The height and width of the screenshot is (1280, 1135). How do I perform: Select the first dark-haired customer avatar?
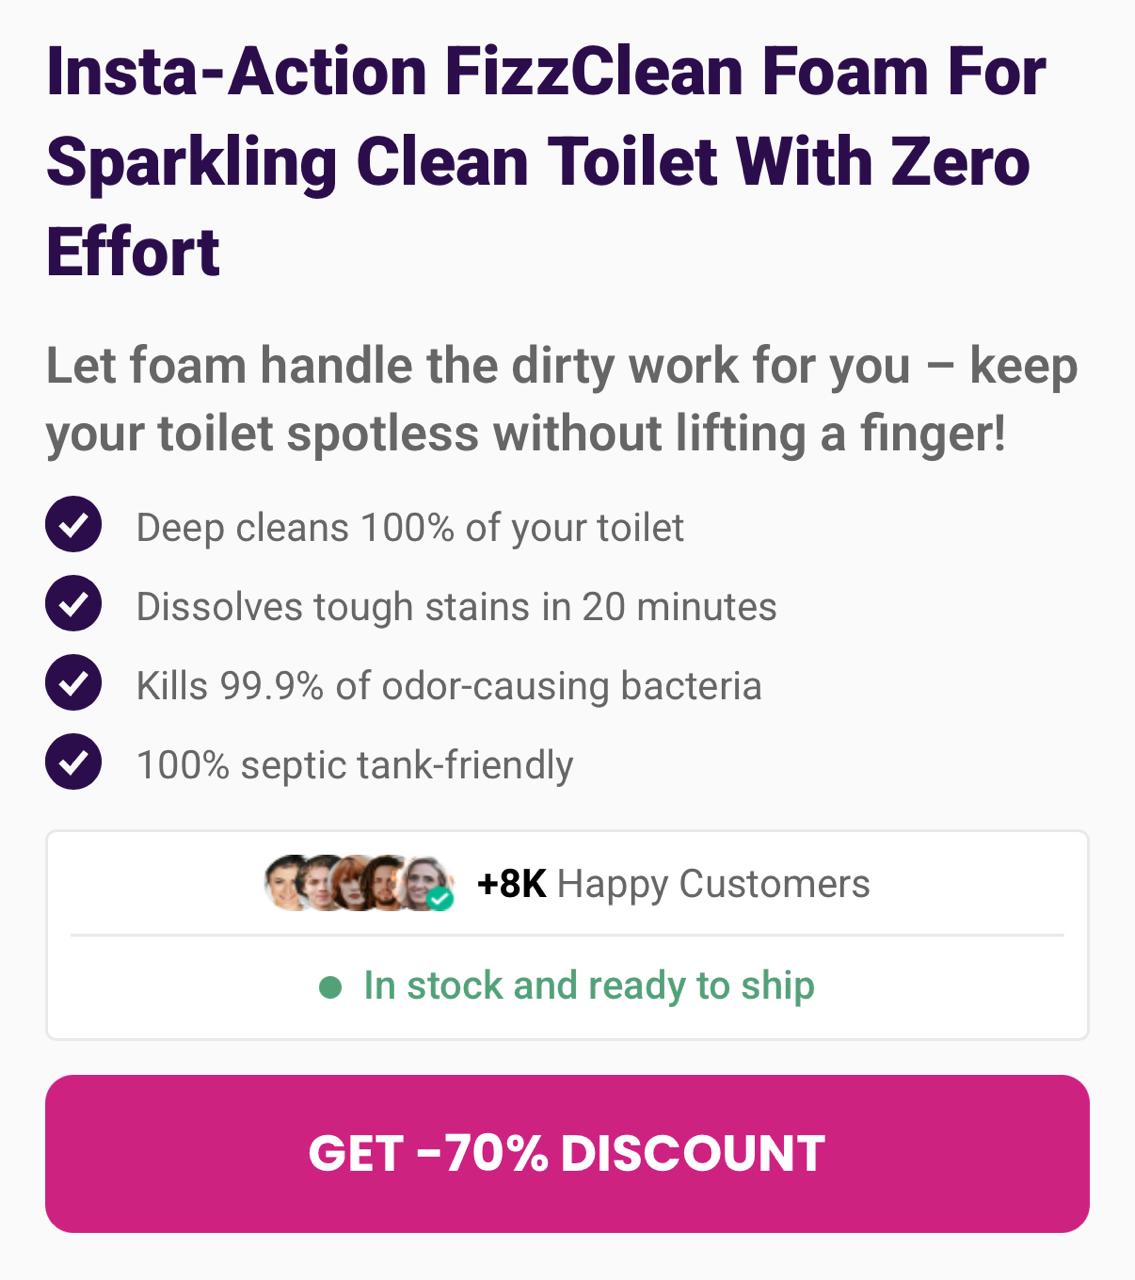coord(287,882)
